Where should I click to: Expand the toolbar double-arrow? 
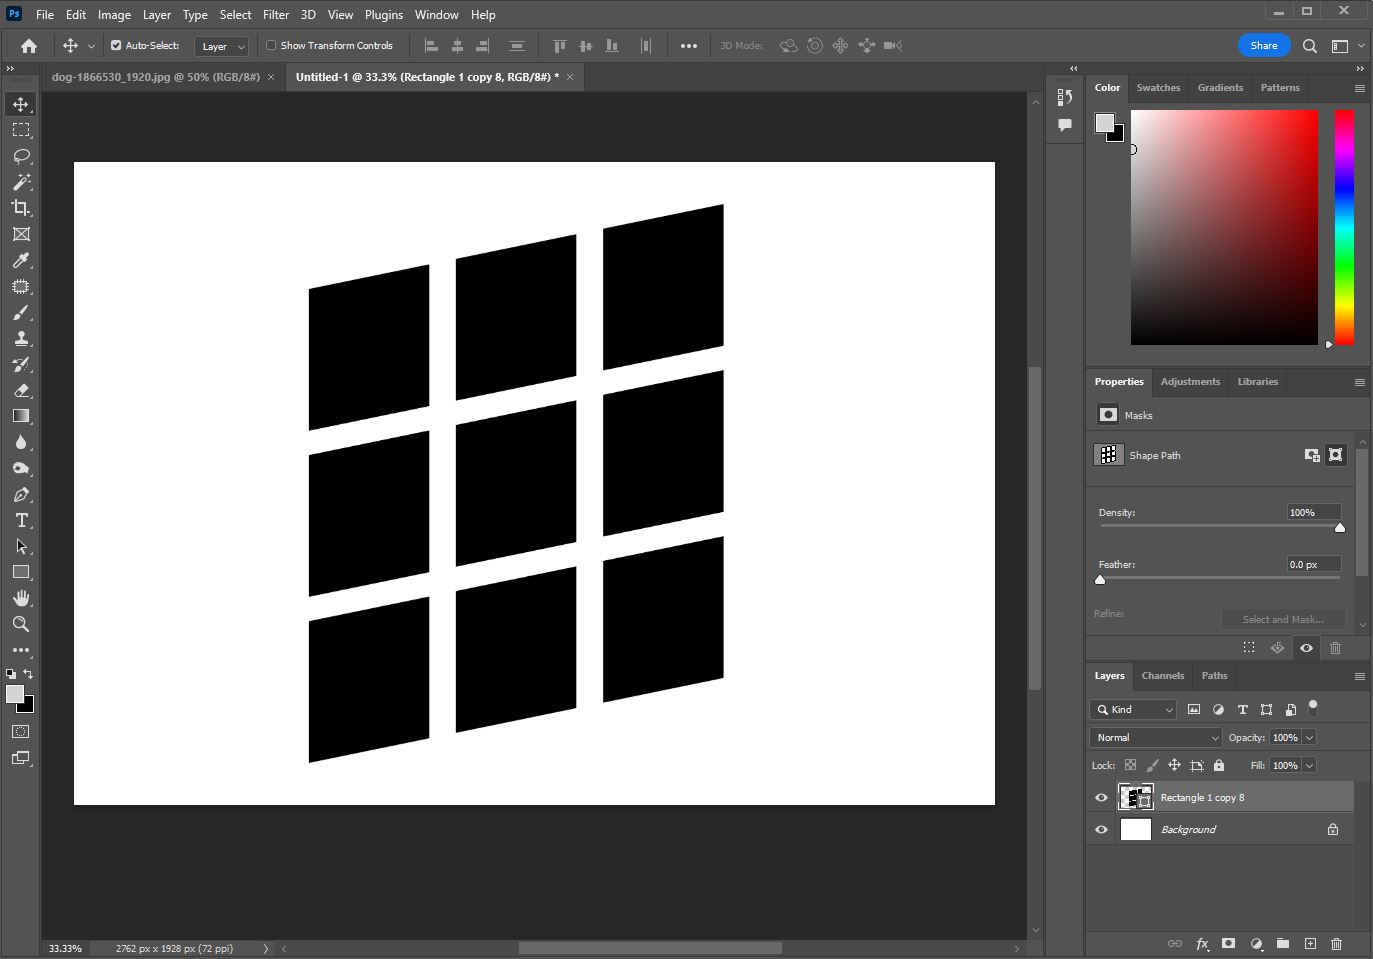pyautogui.click(x=10, y=68)
